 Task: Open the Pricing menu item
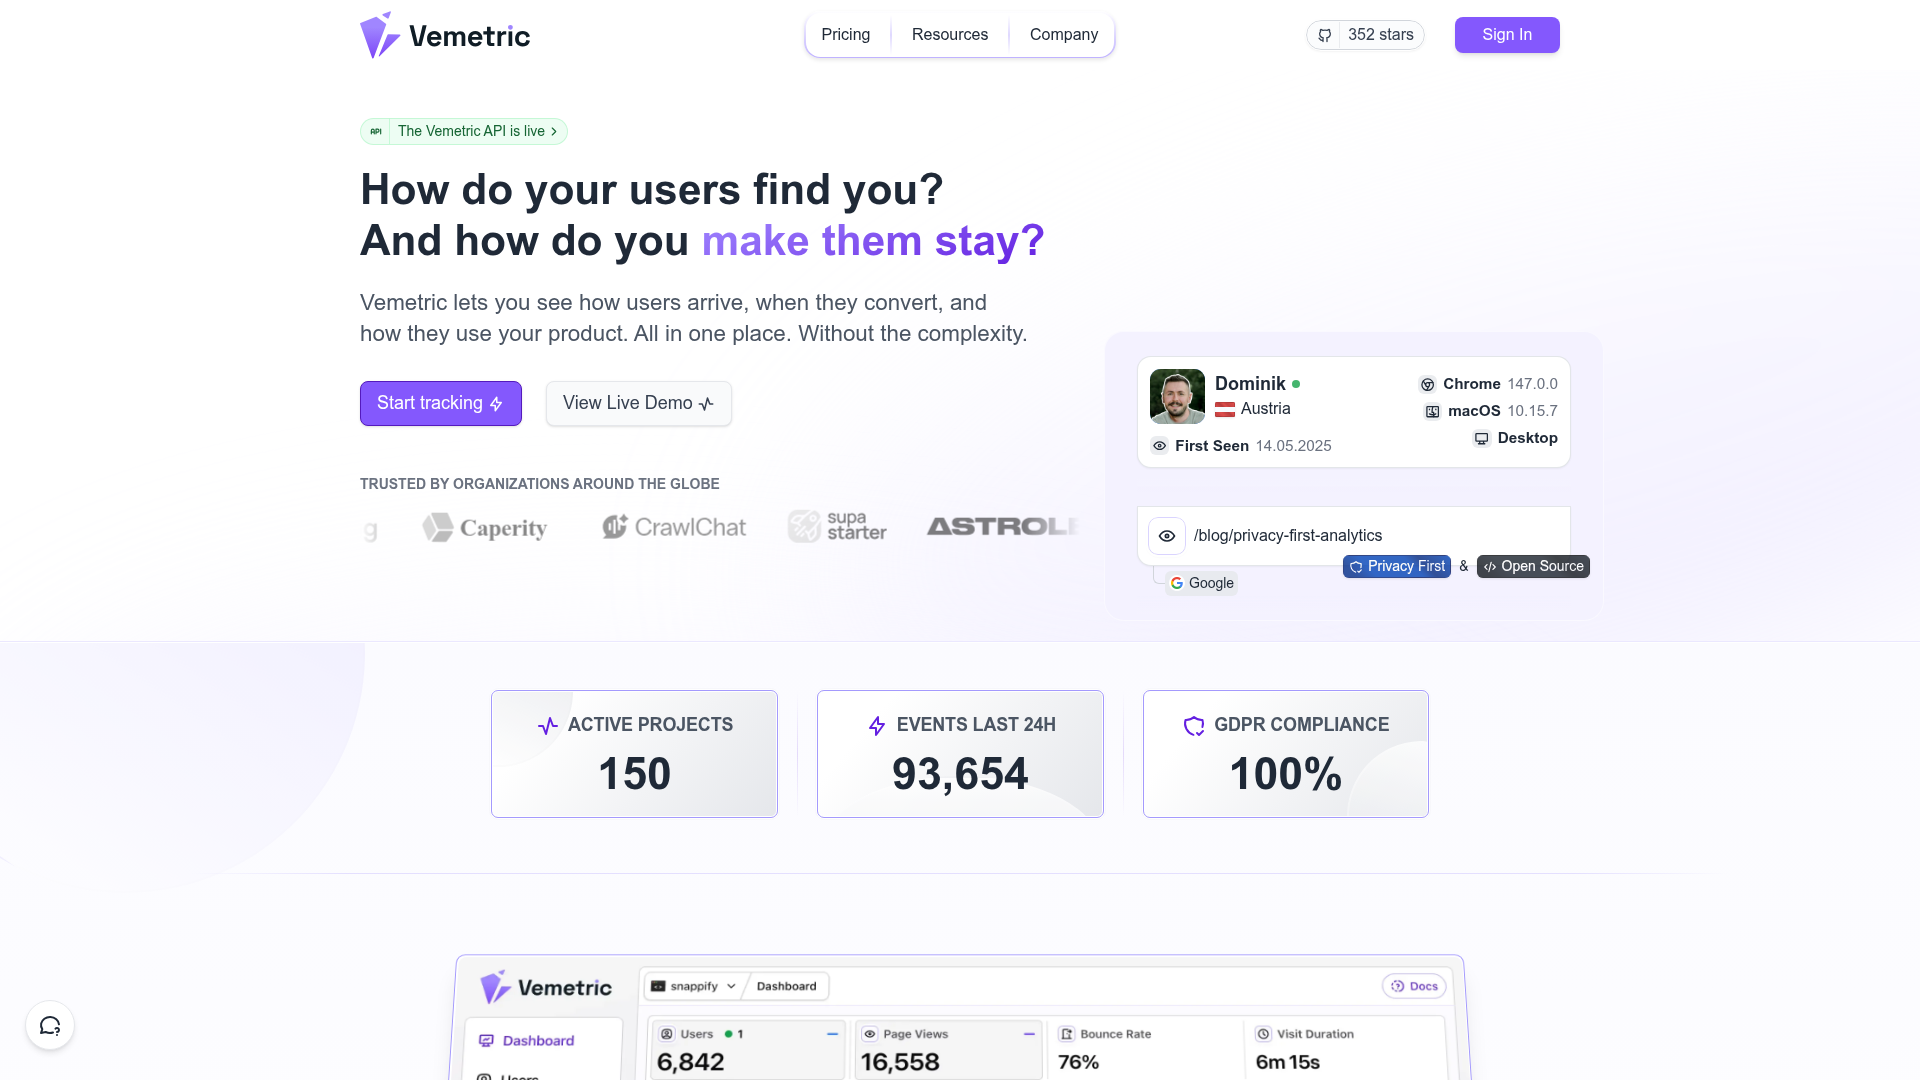coord(846,35)
